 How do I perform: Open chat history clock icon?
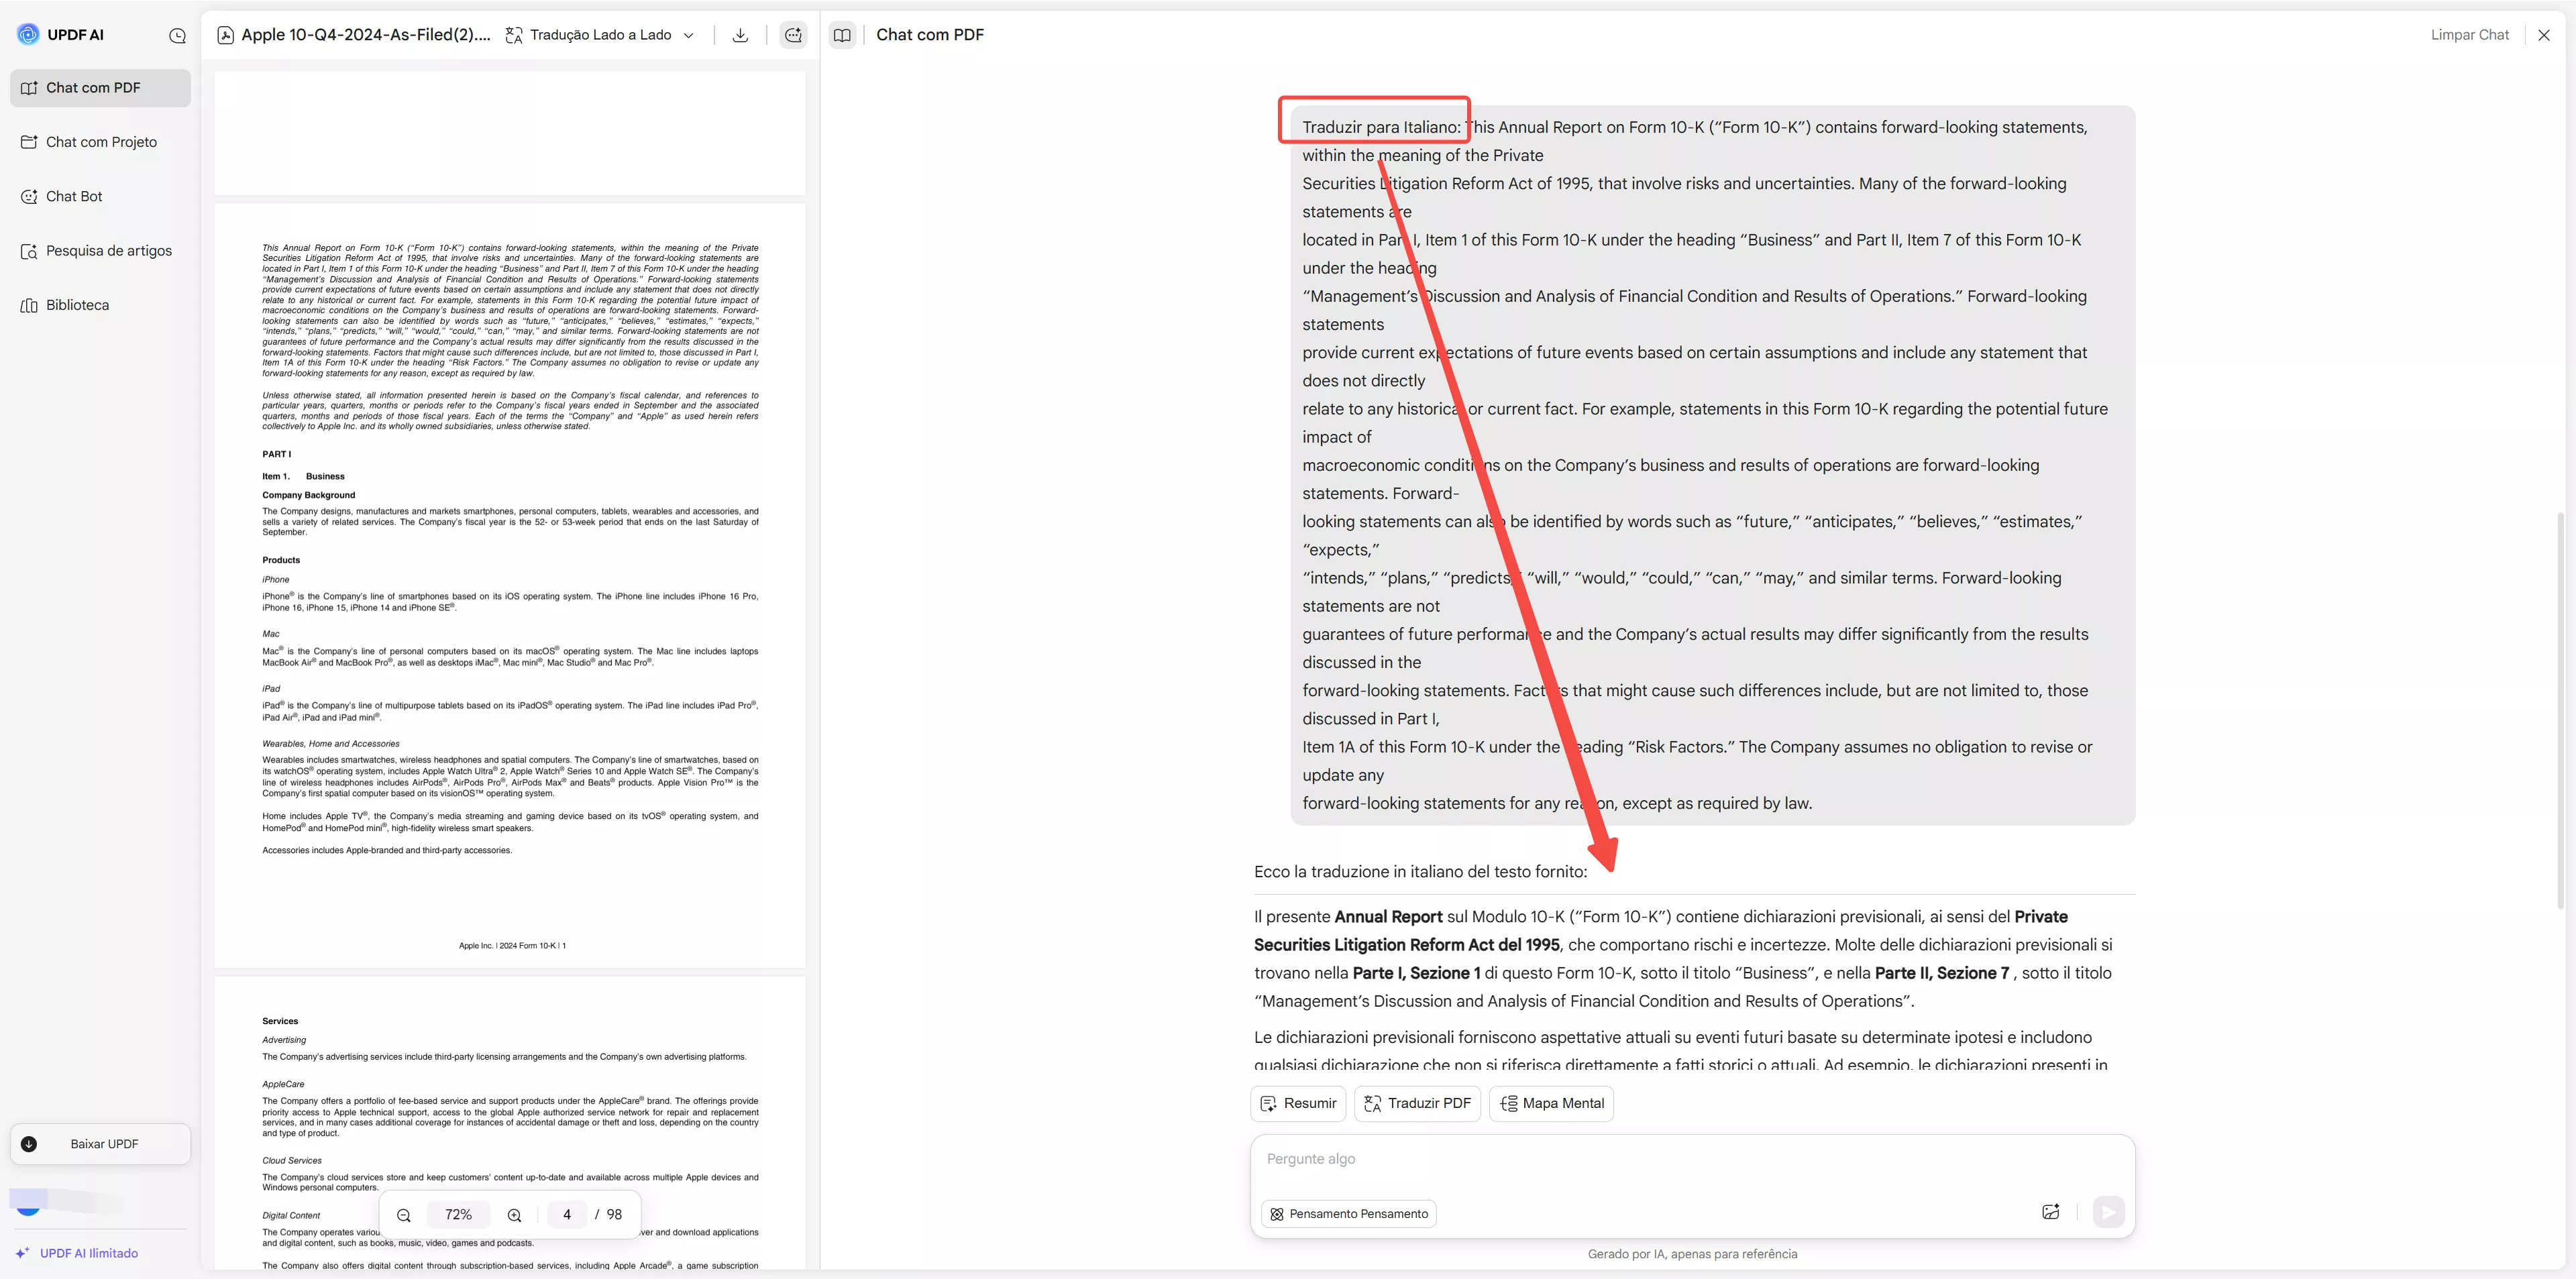point(177,36)
